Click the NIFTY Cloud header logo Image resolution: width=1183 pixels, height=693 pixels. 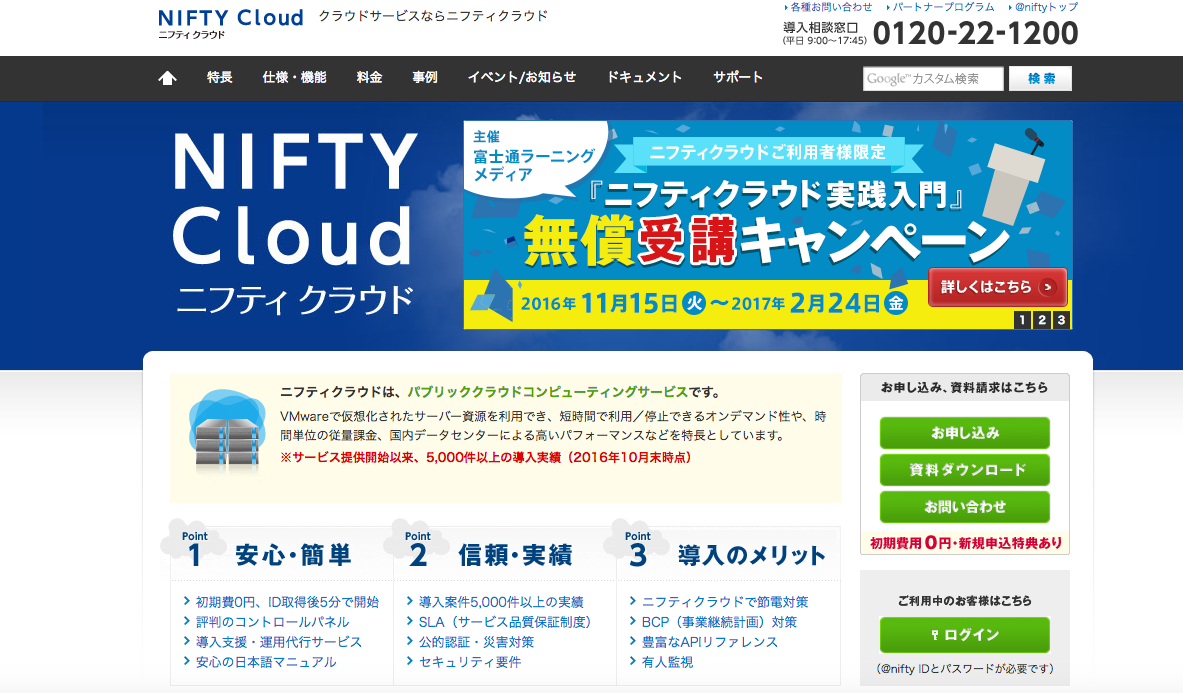(230, 23)
